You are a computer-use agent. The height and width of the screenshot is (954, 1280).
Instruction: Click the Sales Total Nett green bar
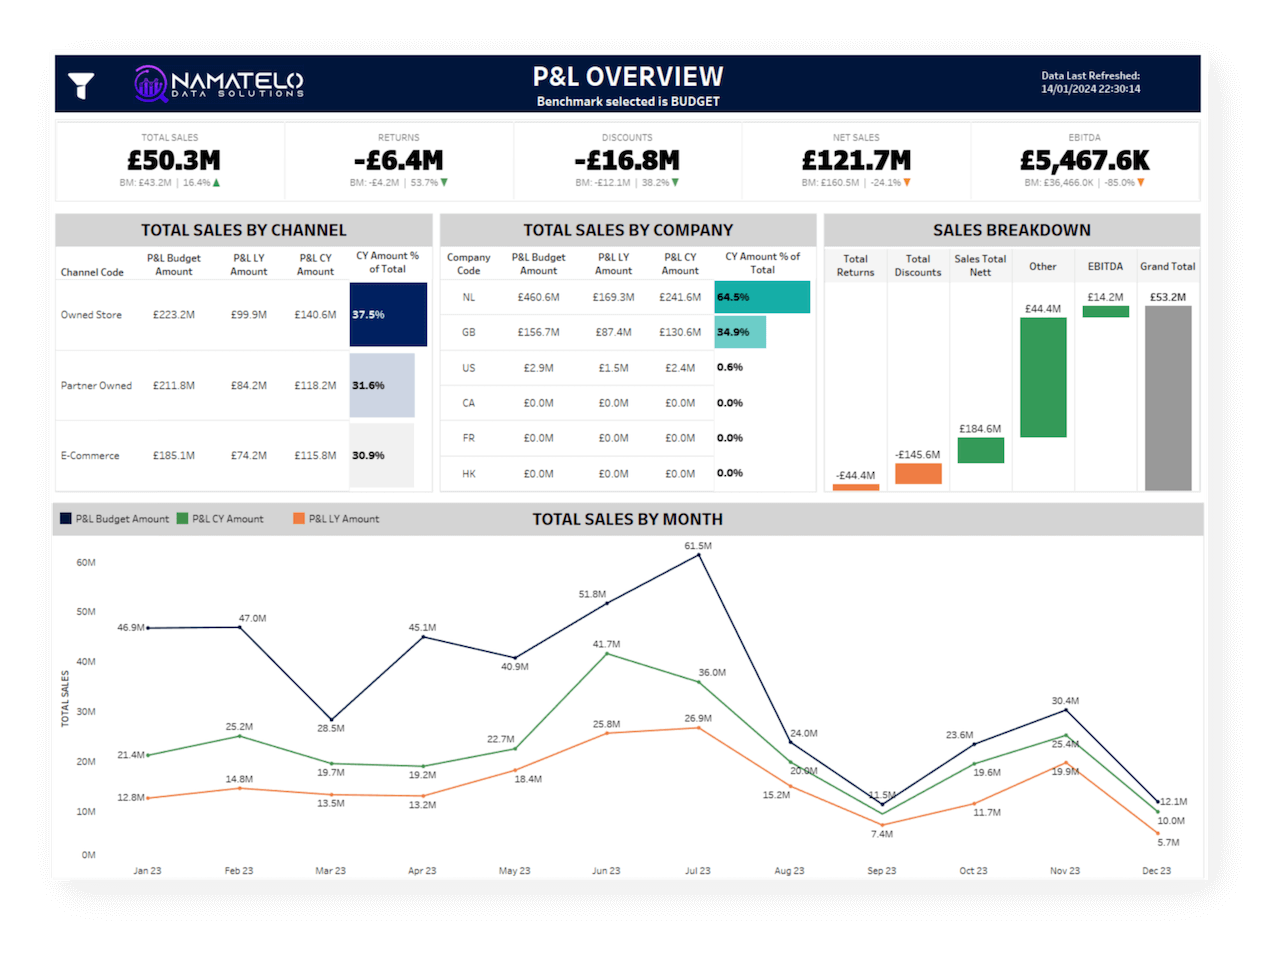point(980,450)
